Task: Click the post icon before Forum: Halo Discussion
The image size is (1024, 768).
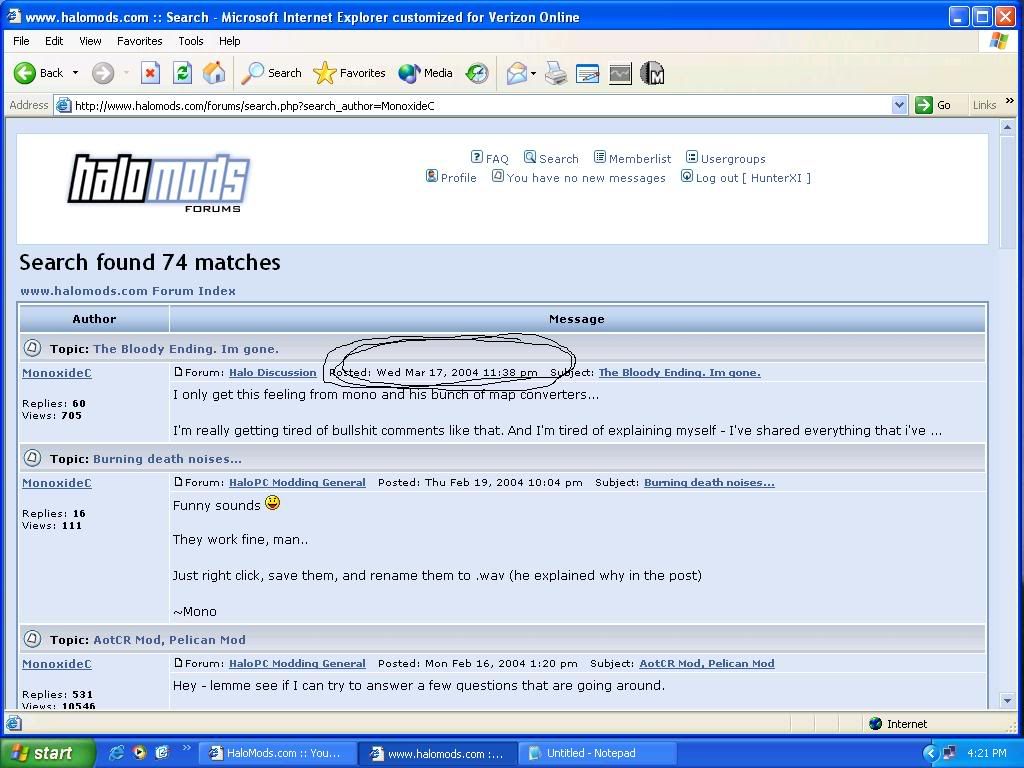Action: pyautogui.click(x=178, y=372)
